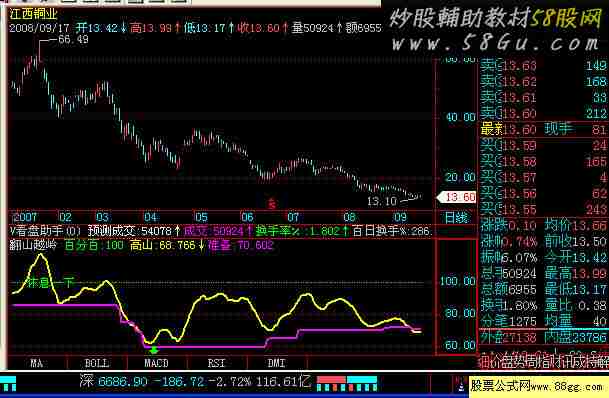Click the red-cyan volume bar in status bar
This screenshot has width=609, height=398.
tap(347, 383)
